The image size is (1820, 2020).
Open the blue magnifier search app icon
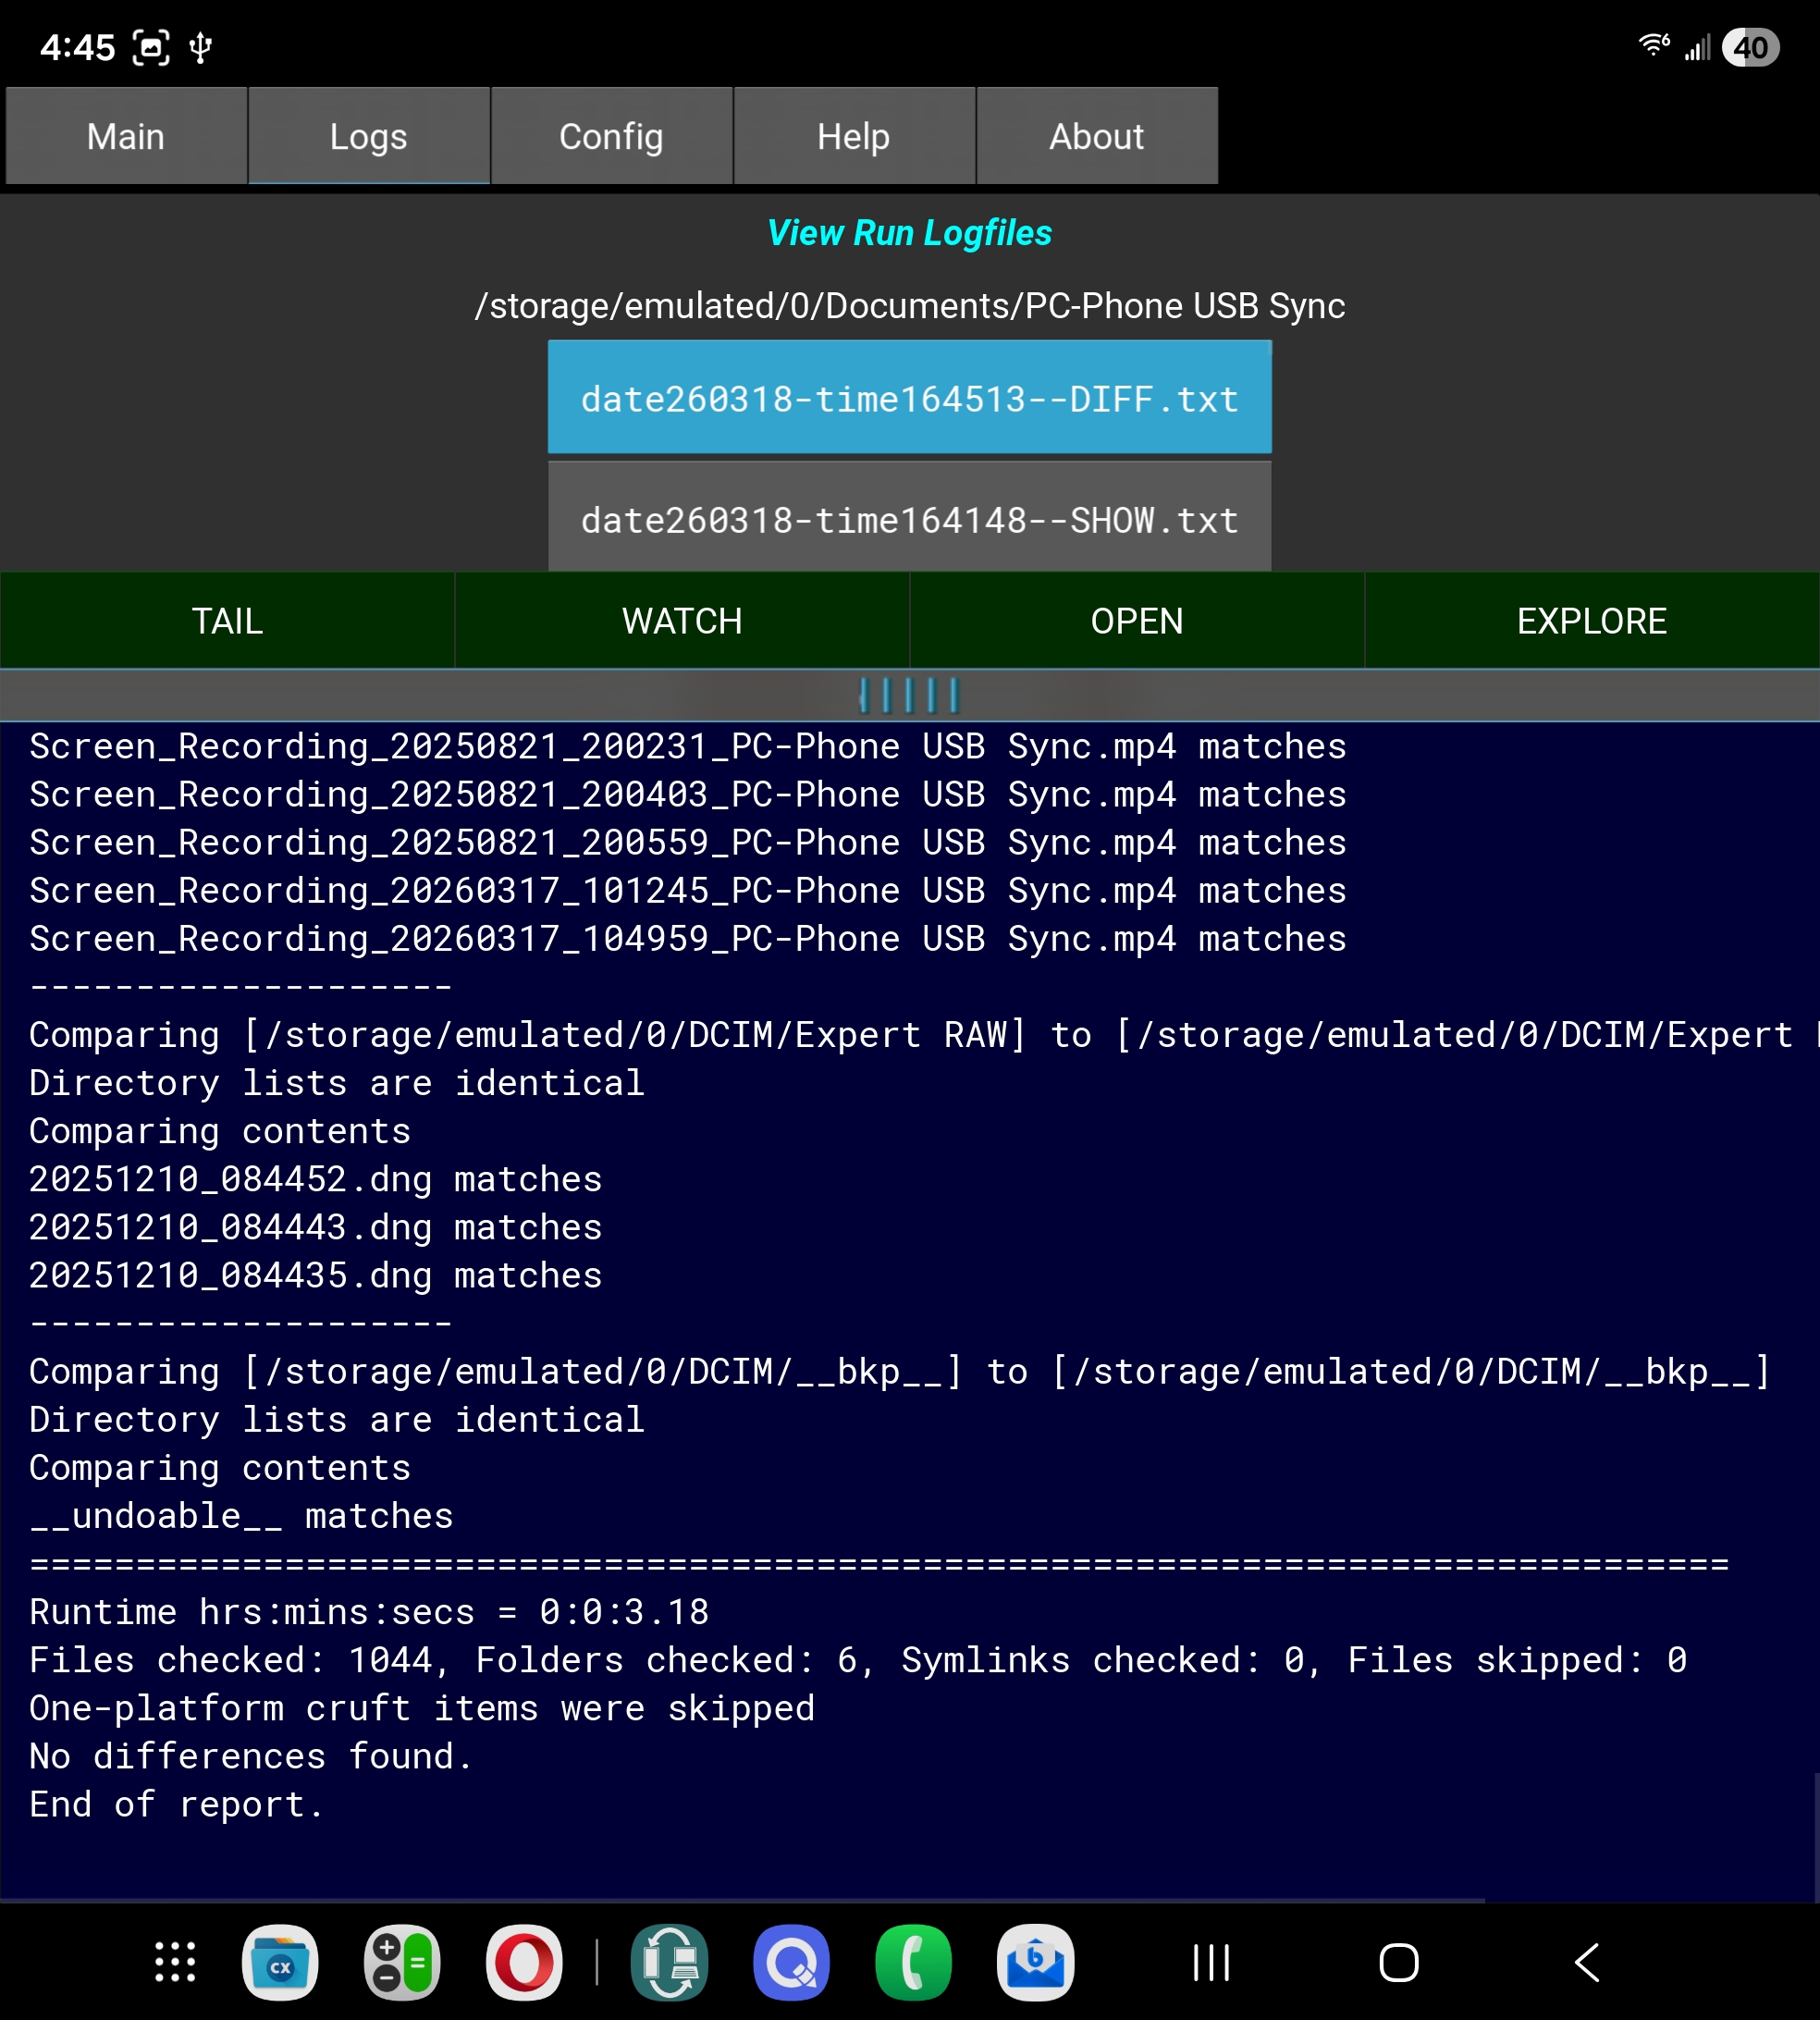[x=791, y=1962]
